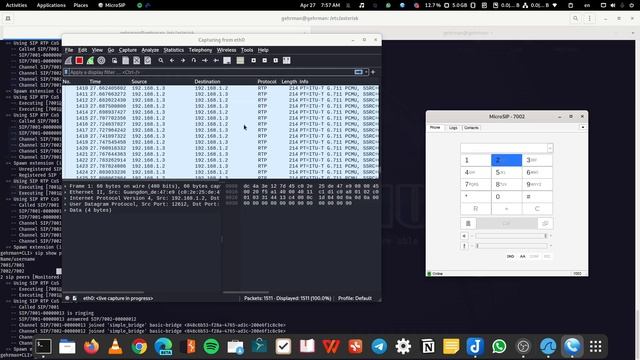Dial digit 1 on MicroSIP keypad
This screenshot has height=360, width=640.
pos(476,160)
